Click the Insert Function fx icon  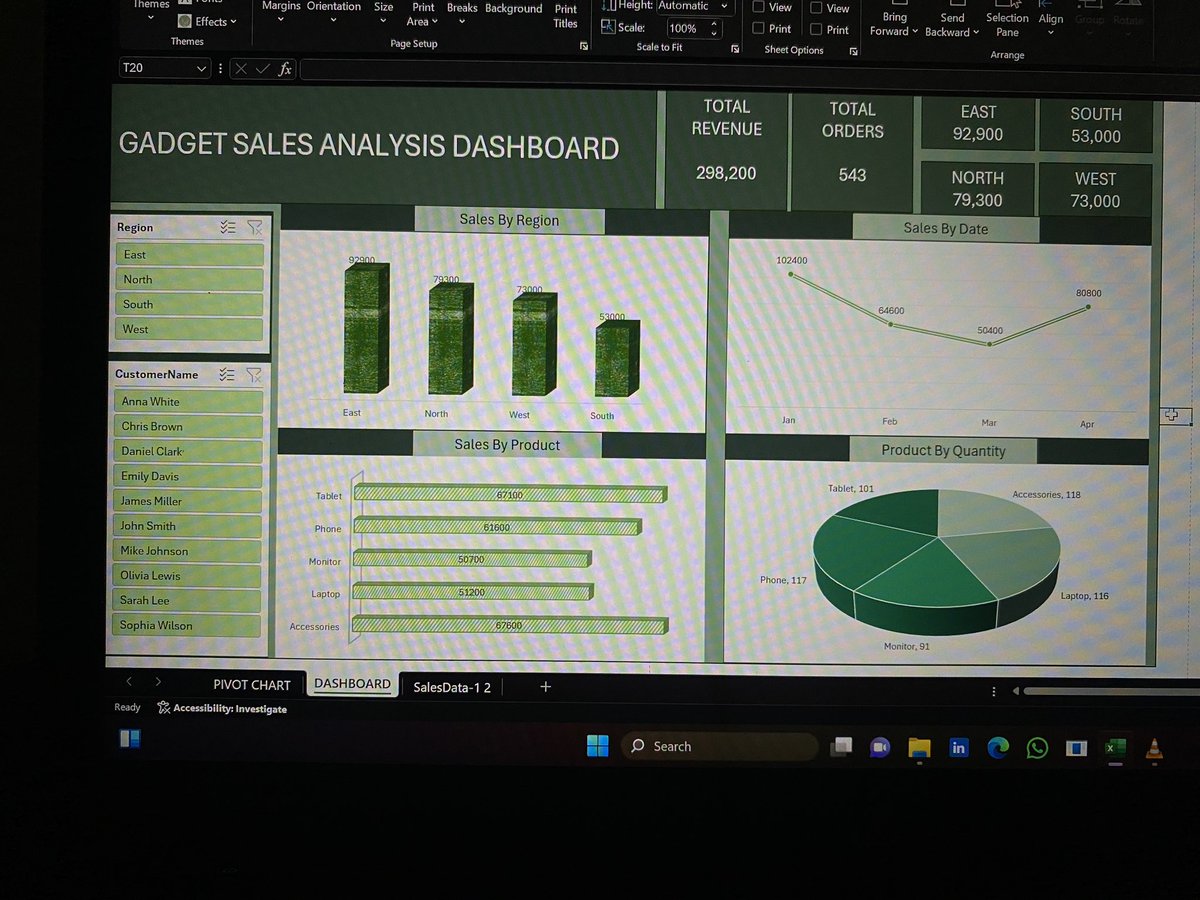tap(285, 69)
